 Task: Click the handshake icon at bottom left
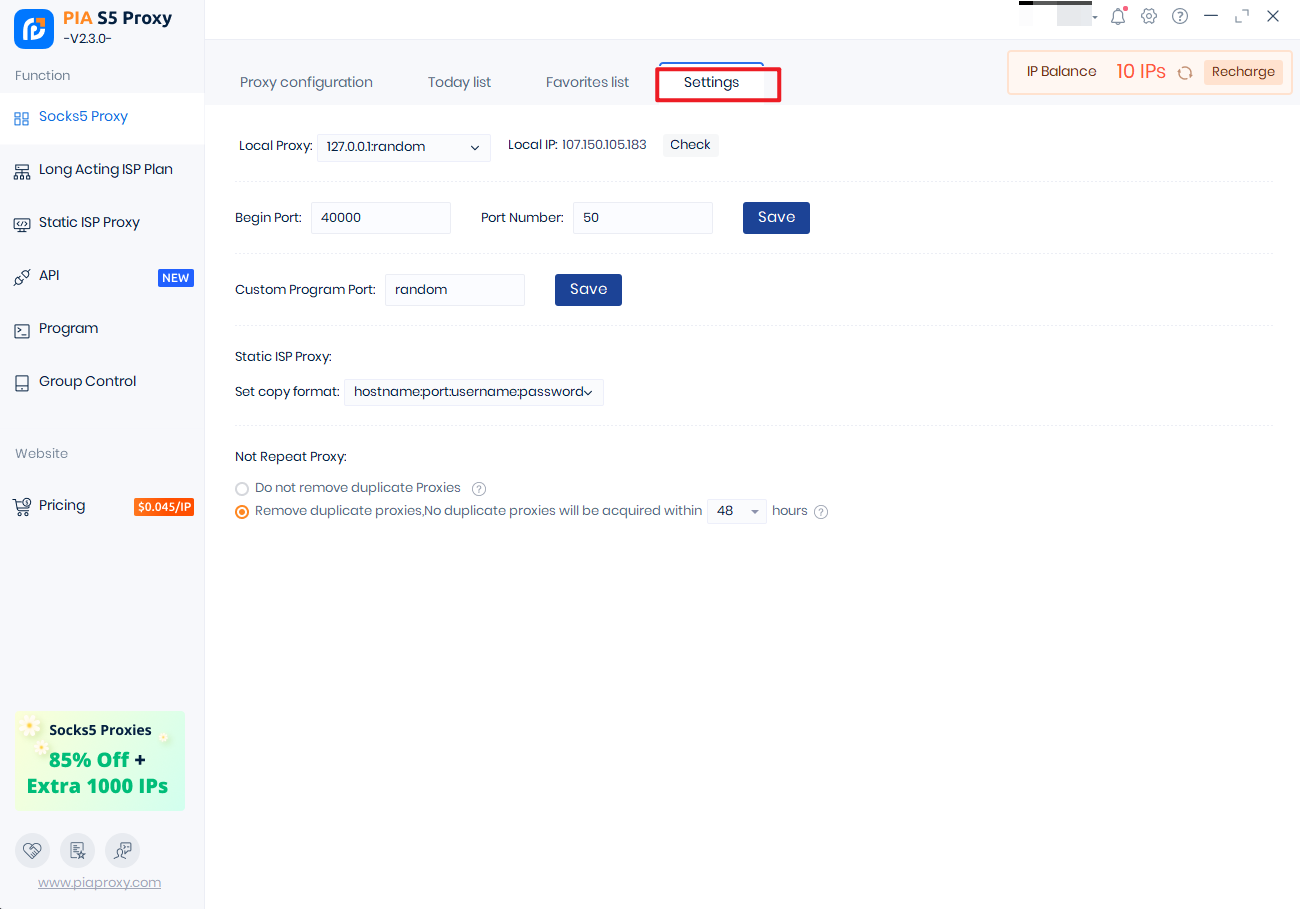click(32, 850)
